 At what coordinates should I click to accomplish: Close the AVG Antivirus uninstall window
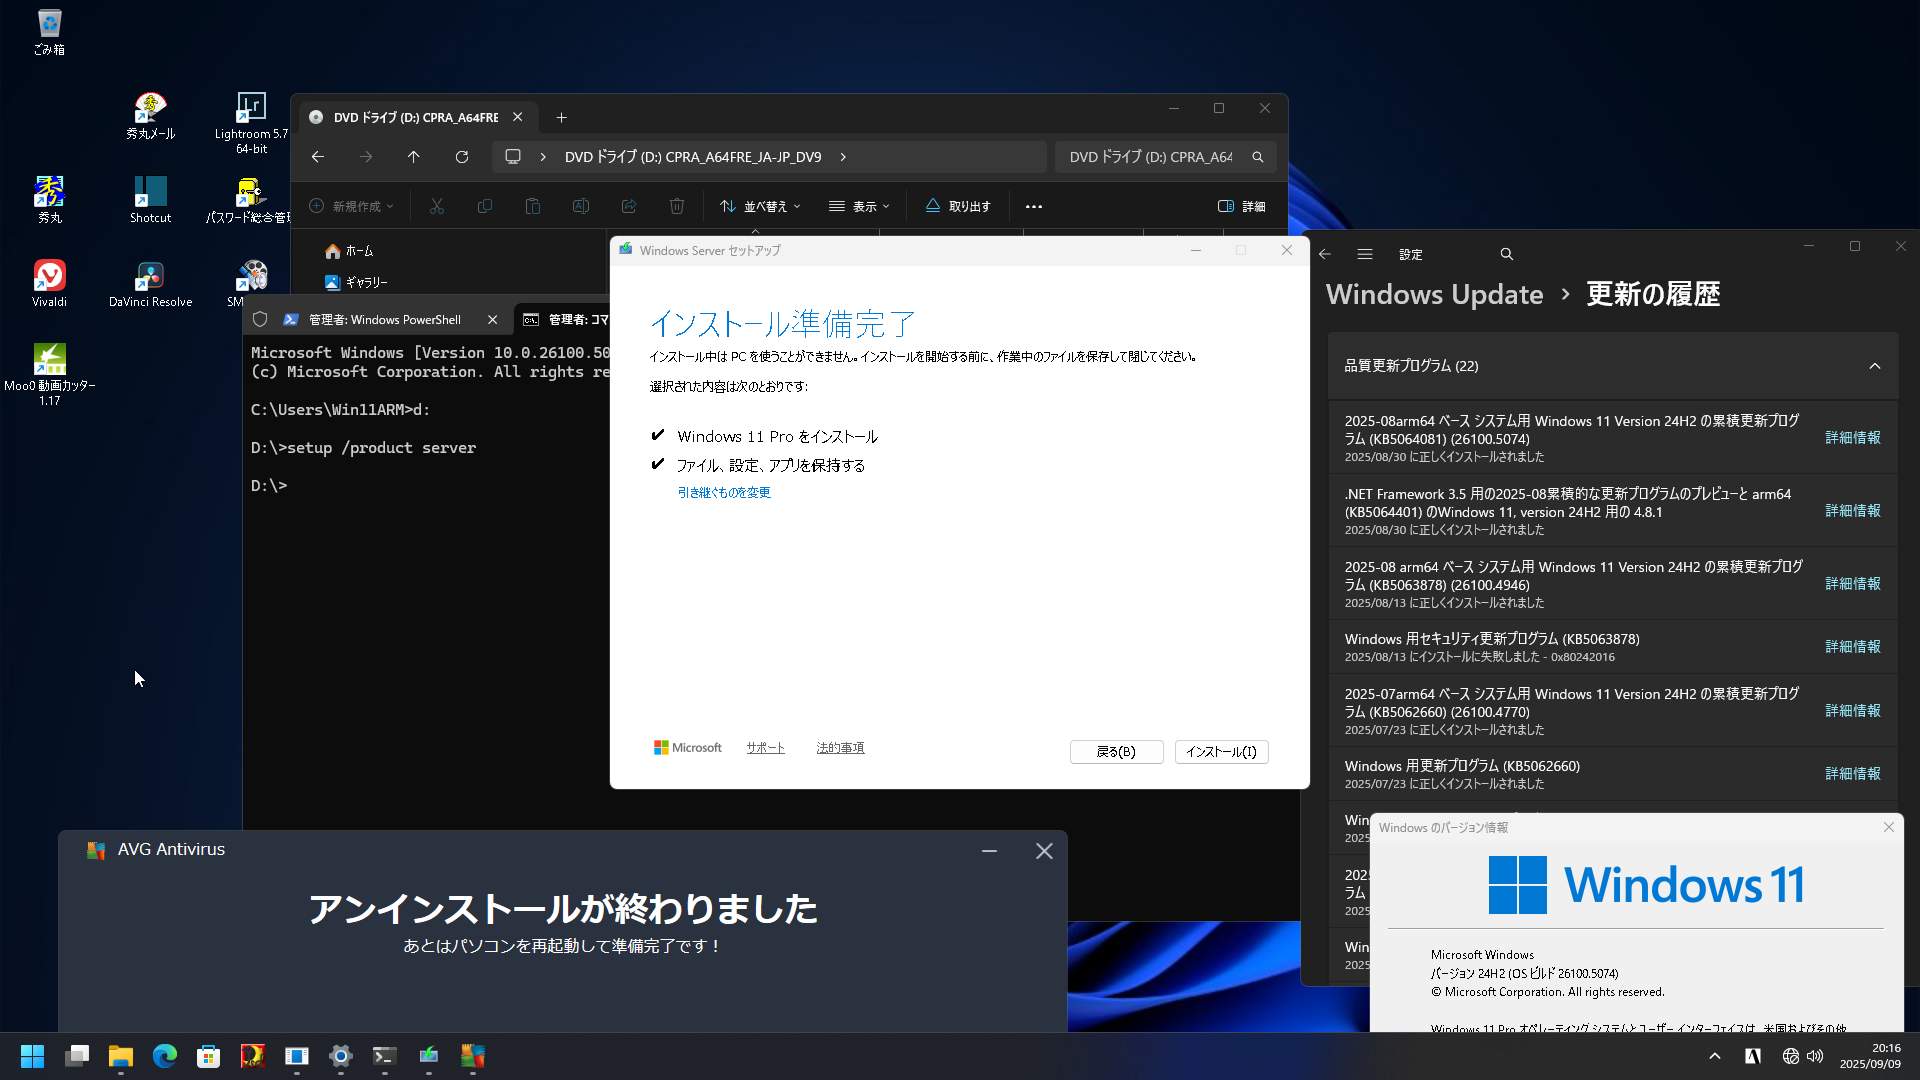pos(1044,851)
